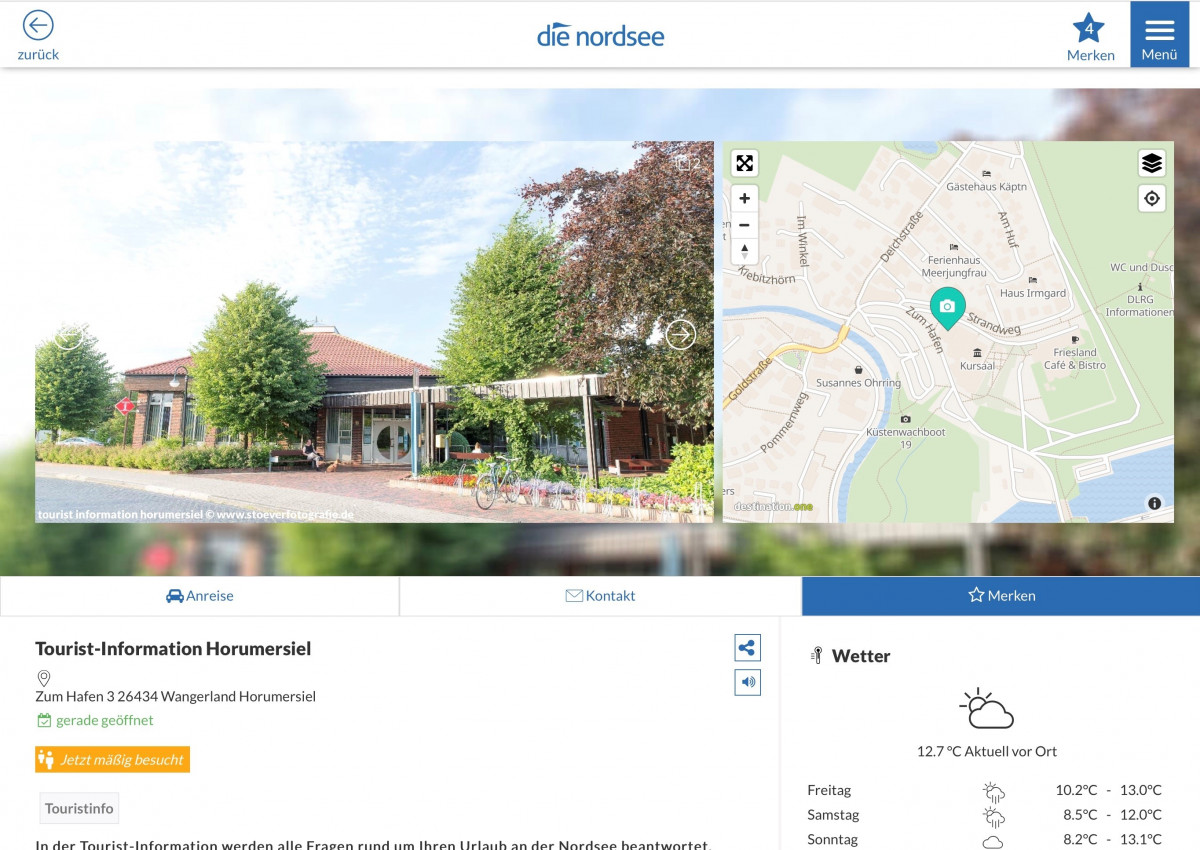The height and width of the screenshot is (850, 1200).
Task: Expand map to fullscreen
Action: (744, 163)
